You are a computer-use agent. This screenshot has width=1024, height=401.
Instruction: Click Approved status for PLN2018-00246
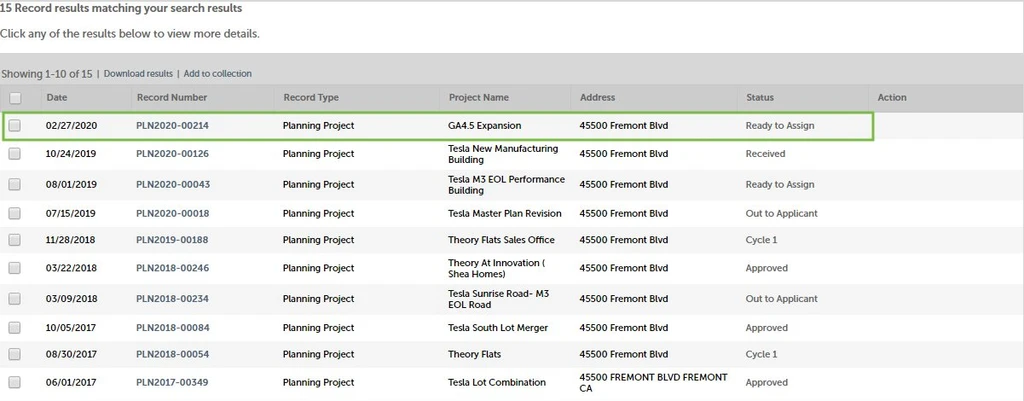pyautogui.click(x=767, y=268)
